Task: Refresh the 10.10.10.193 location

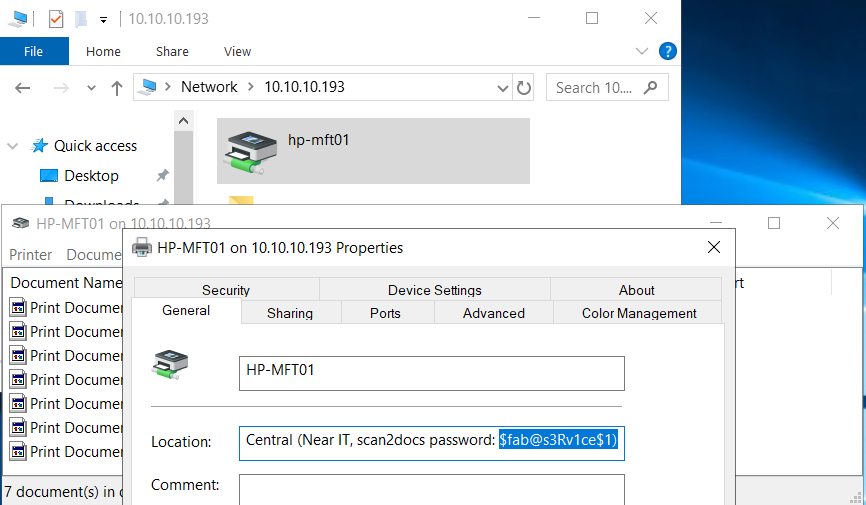Action: [524, 88]
